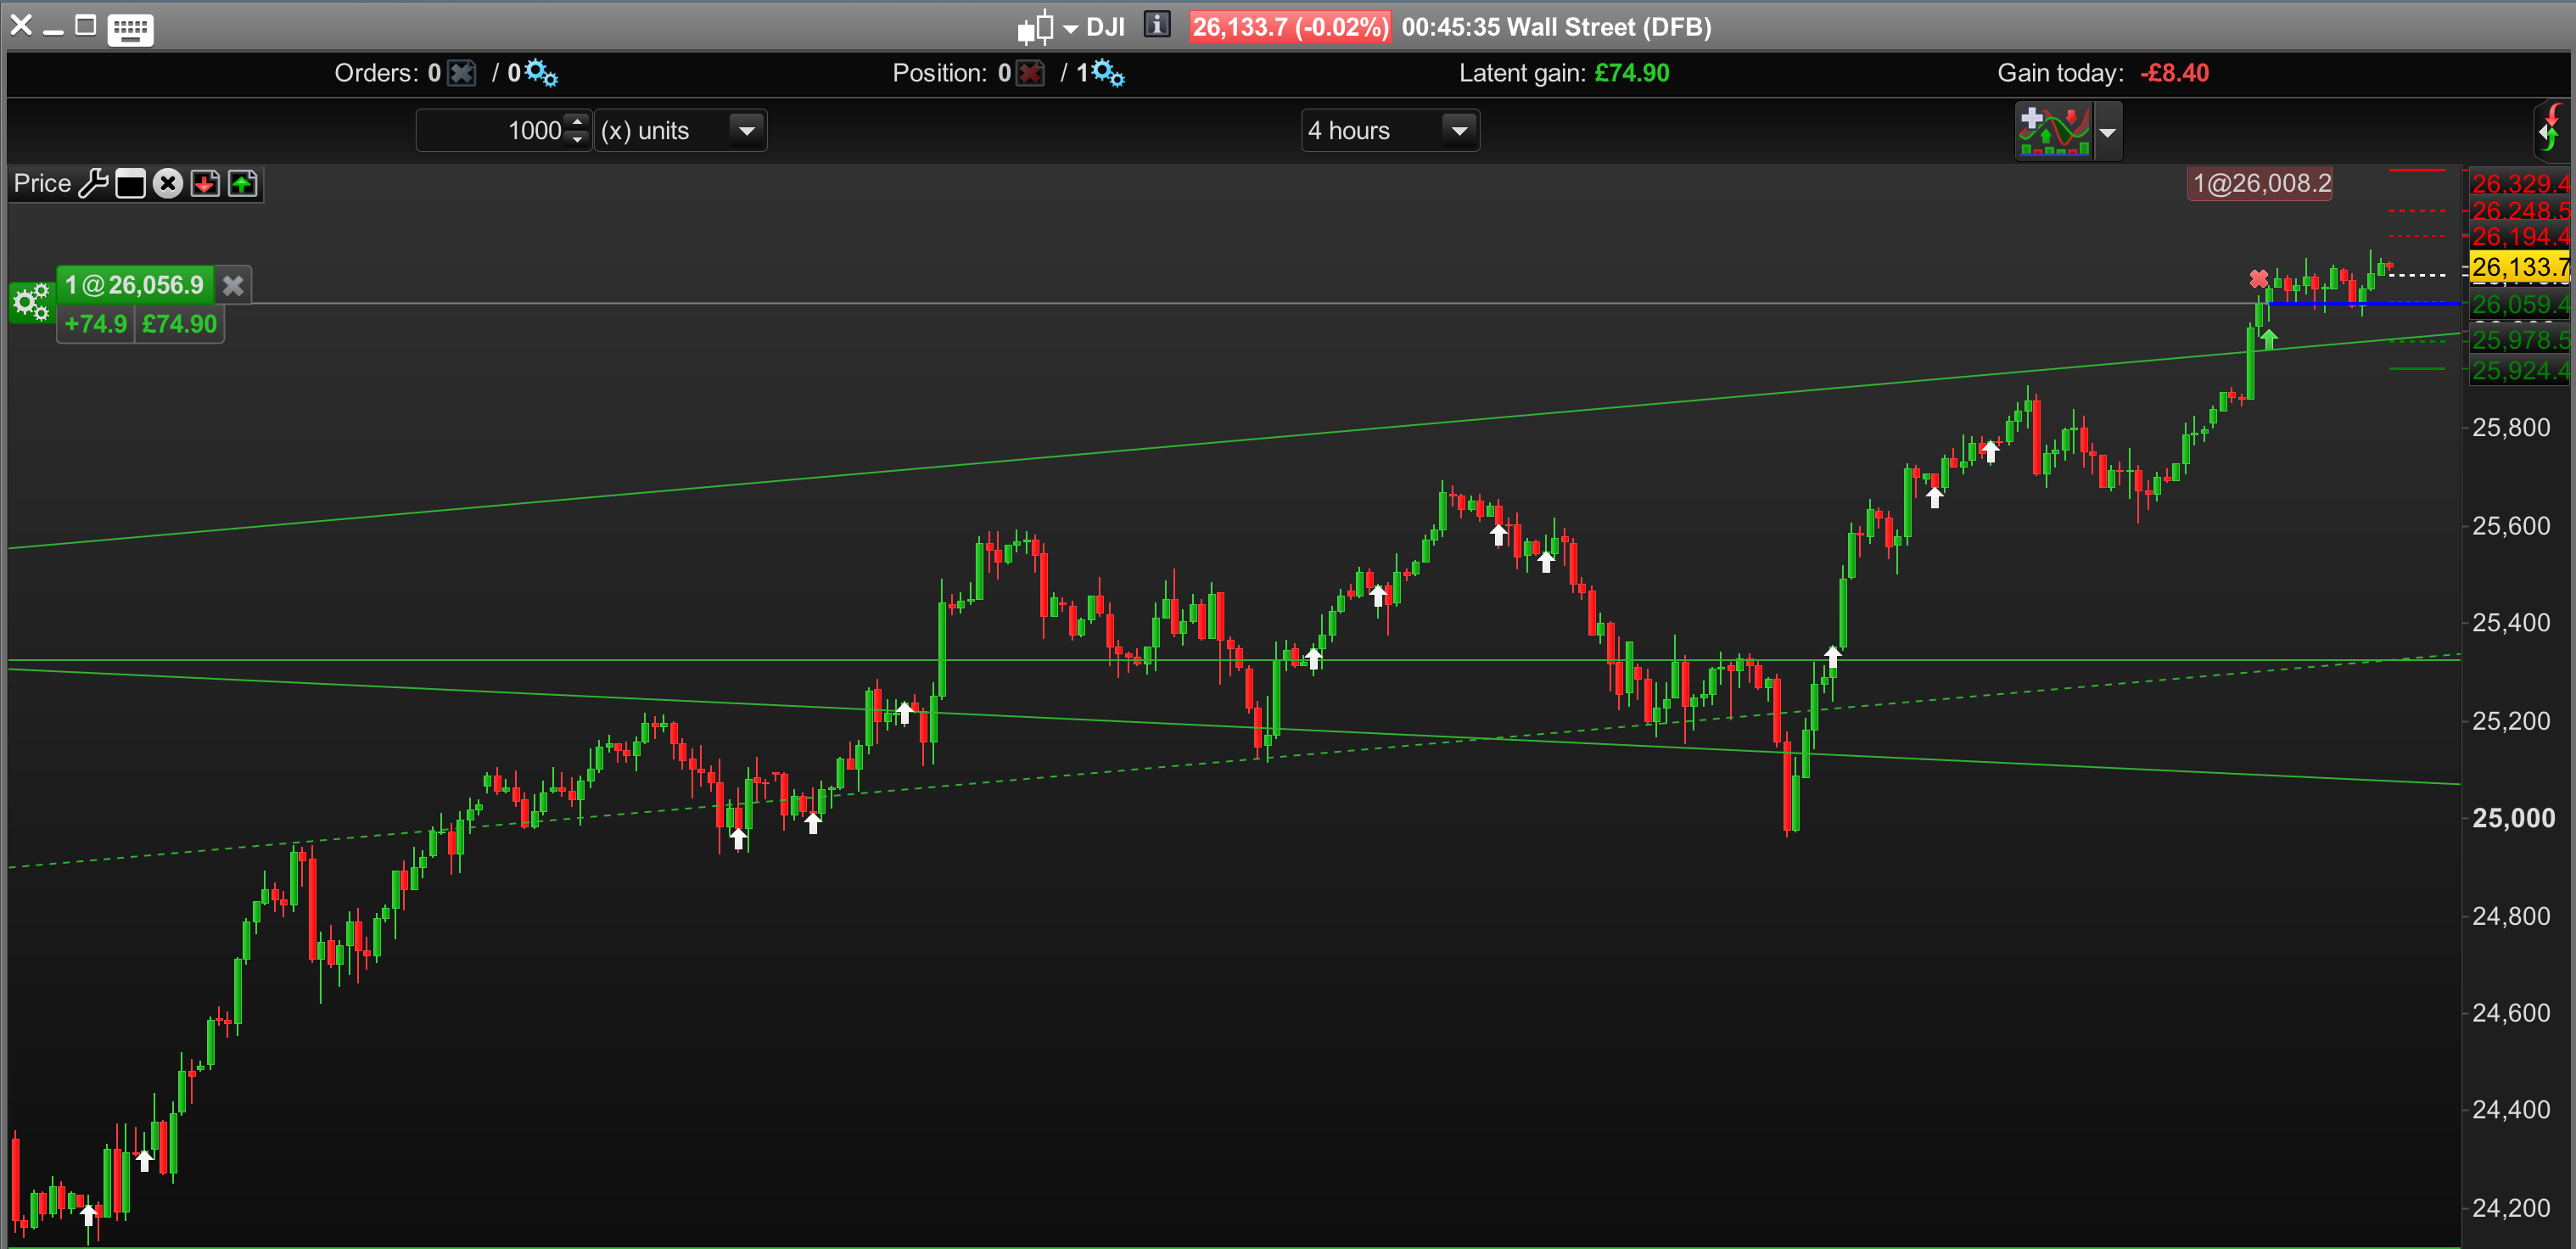The image size is (2576, 1249).
Task: Cancel all orders with the X box
Action: coord(462,73)
